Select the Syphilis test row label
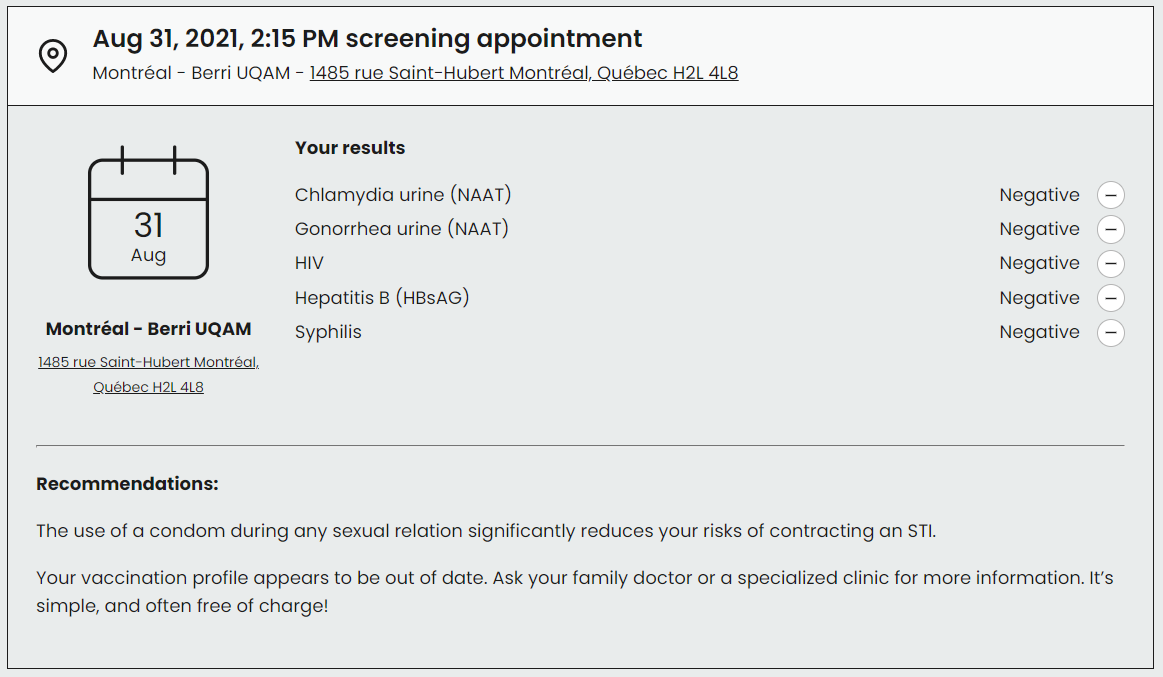This screenshot has width=1163, height=677. 328,332
